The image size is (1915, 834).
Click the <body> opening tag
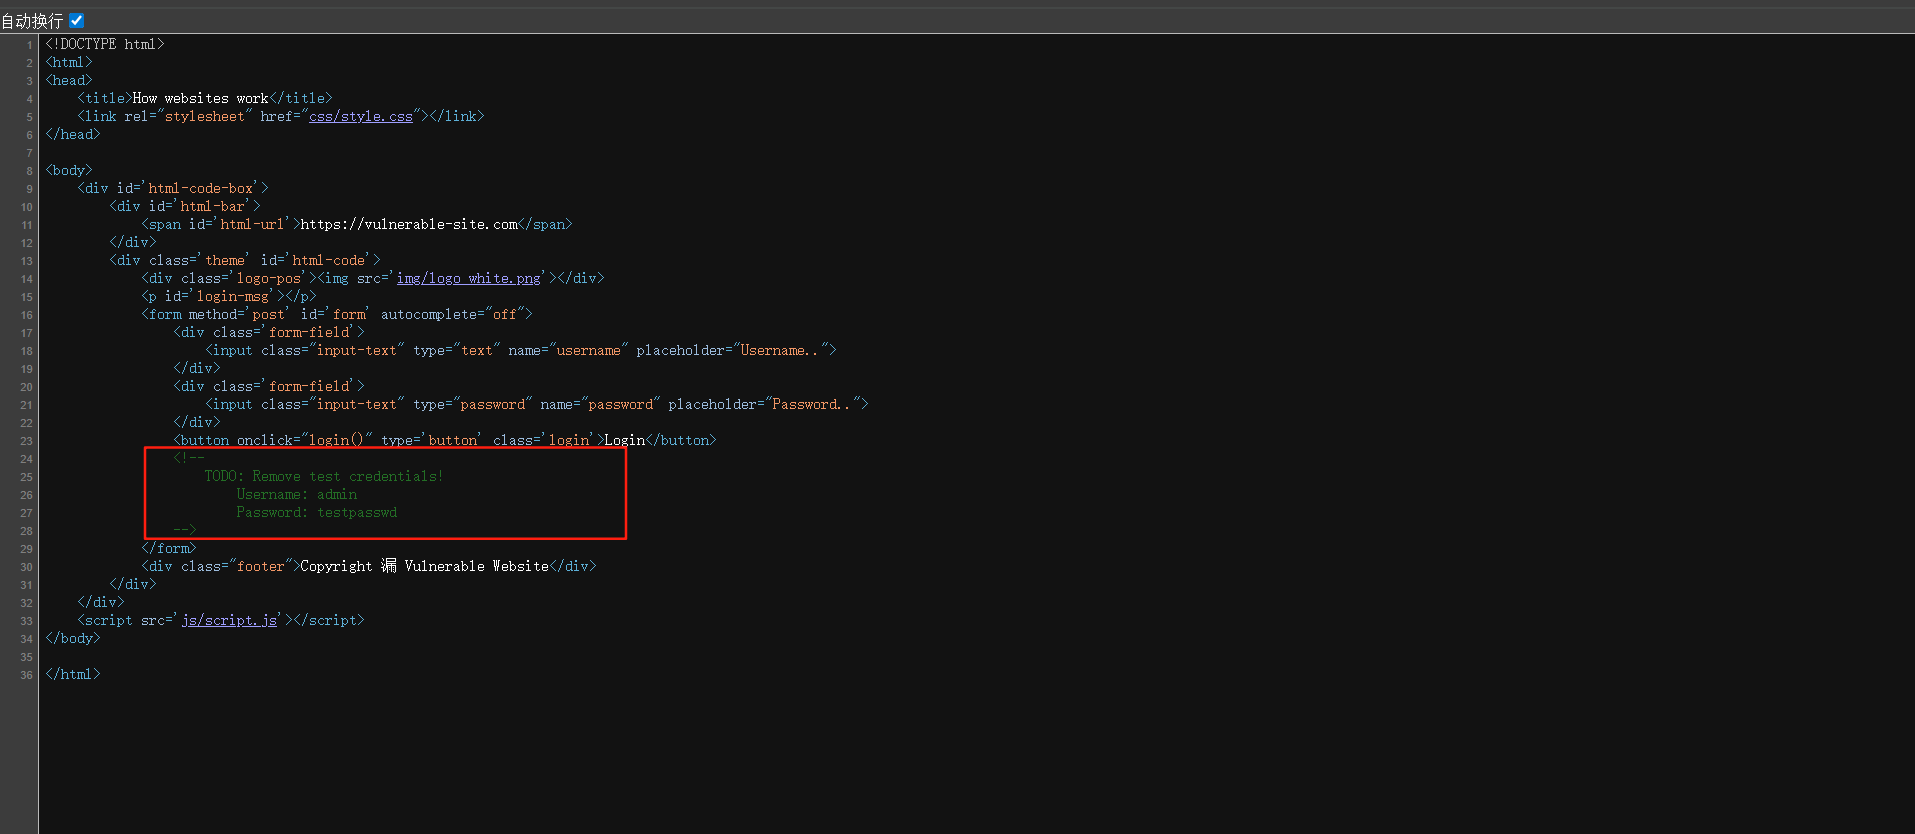pyautogui.click(x=69, y=171)
